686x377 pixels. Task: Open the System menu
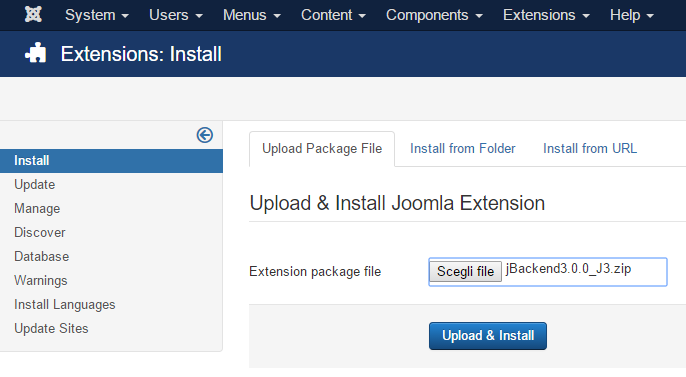(x=97, y=15)
